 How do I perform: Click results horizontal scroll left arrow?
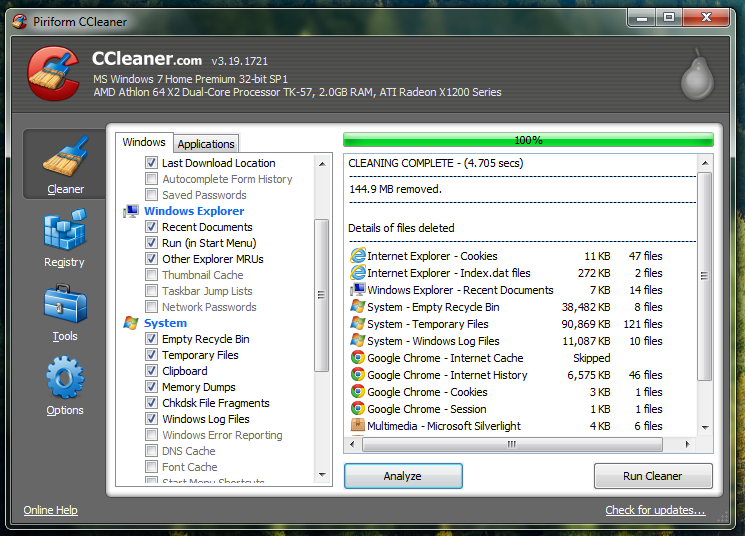coord(352,444)
